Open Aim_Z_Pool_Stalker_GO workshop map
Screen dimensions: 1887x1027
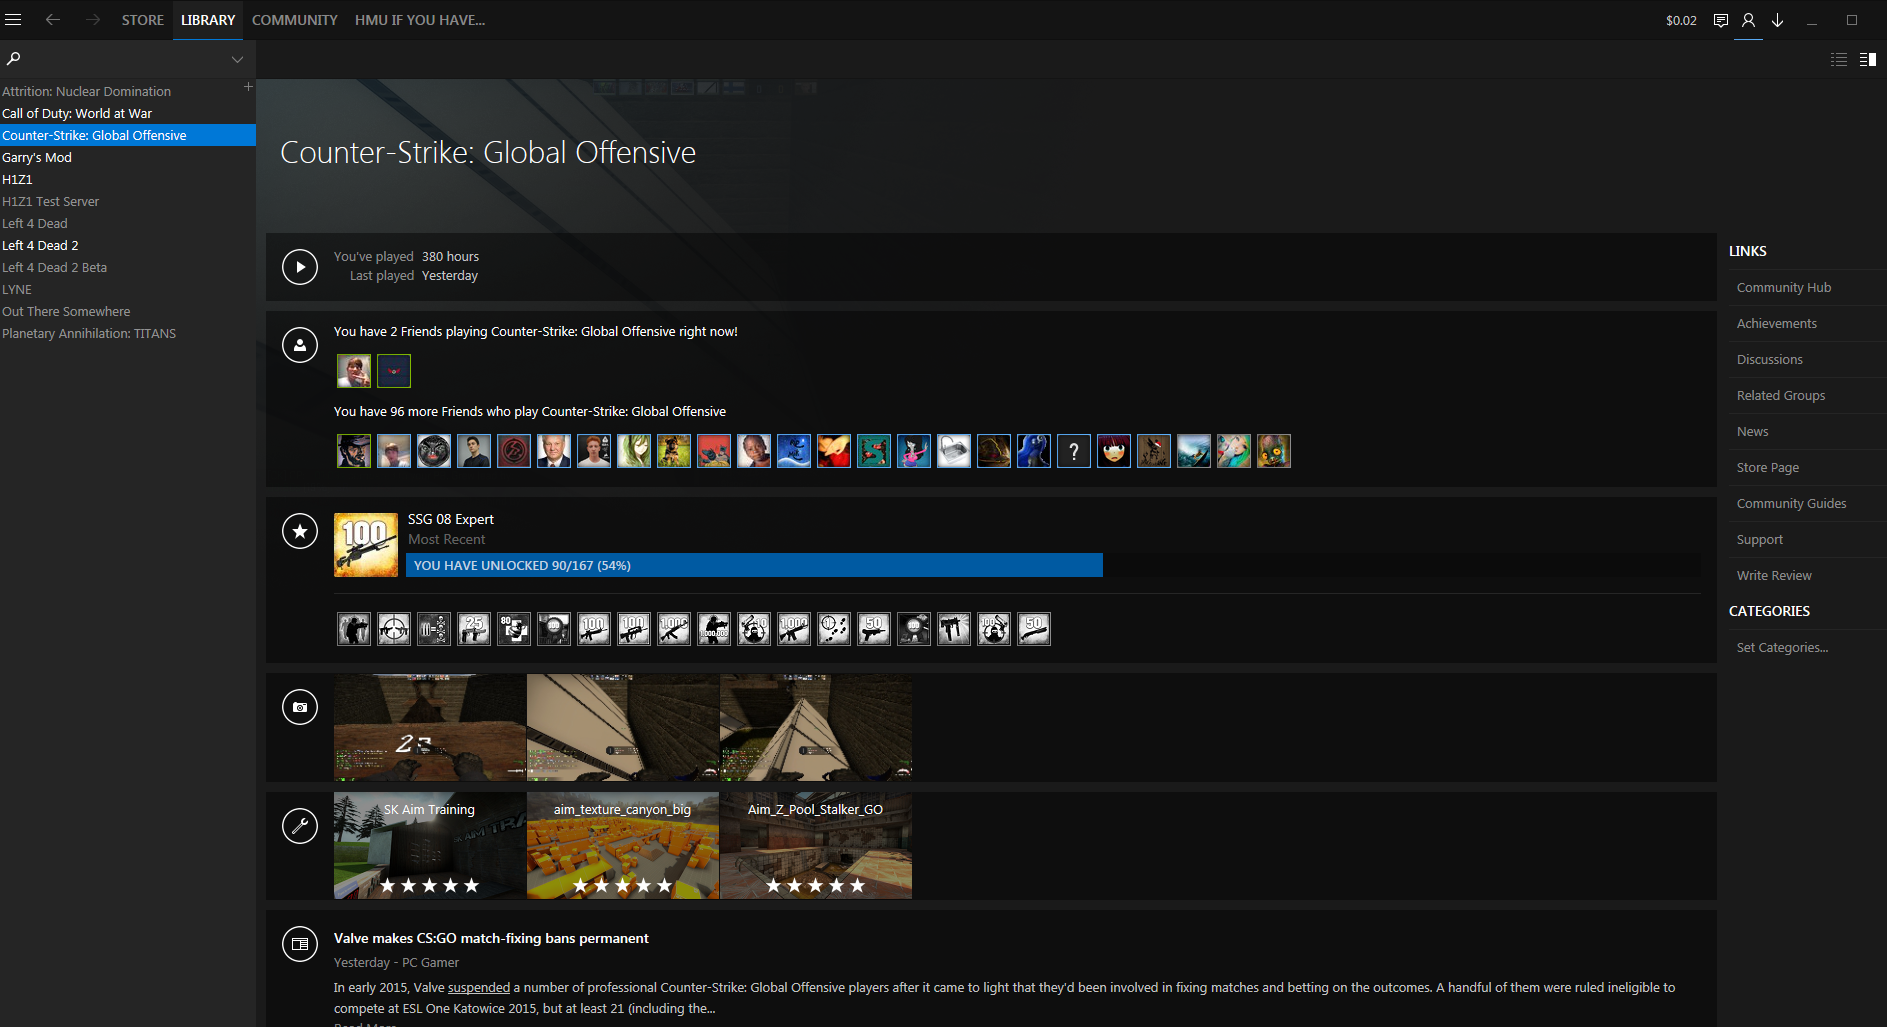coord(816,846)
